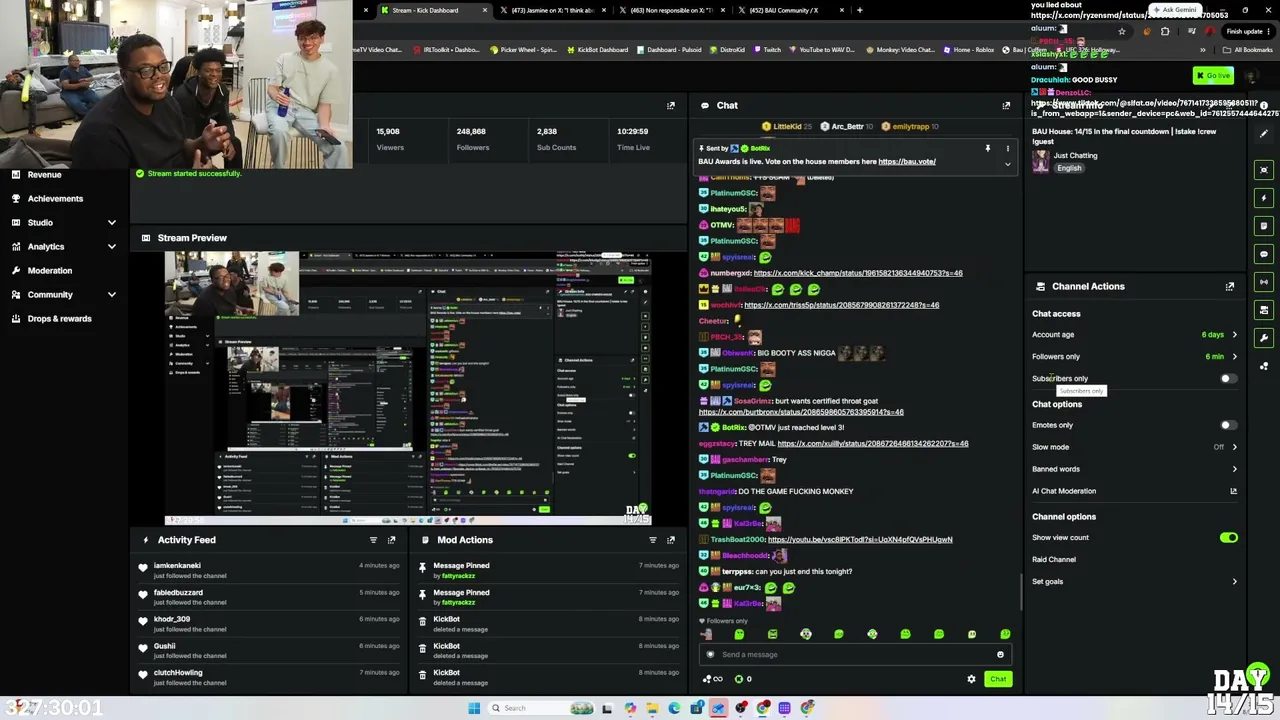1280x720 pixels.
Task: Open the Revenue section icon
Action: (x=15, y=175)
